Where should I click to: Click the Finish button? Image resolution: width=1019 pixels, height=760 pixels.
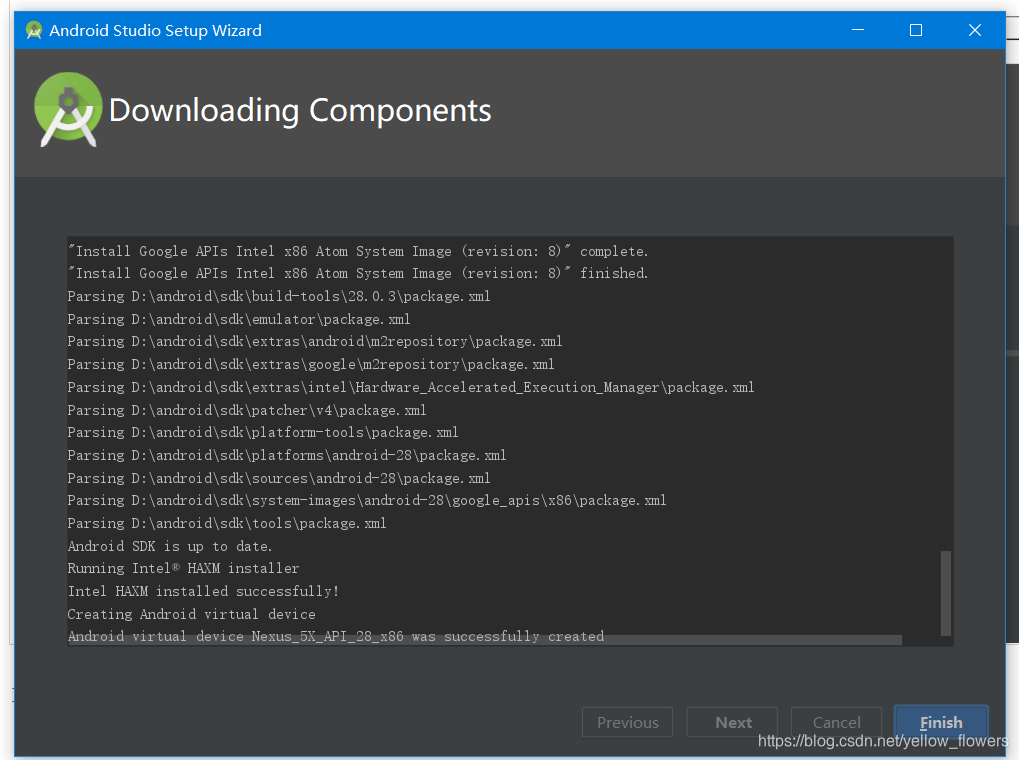pyautogui.click(x=941, y=722)
